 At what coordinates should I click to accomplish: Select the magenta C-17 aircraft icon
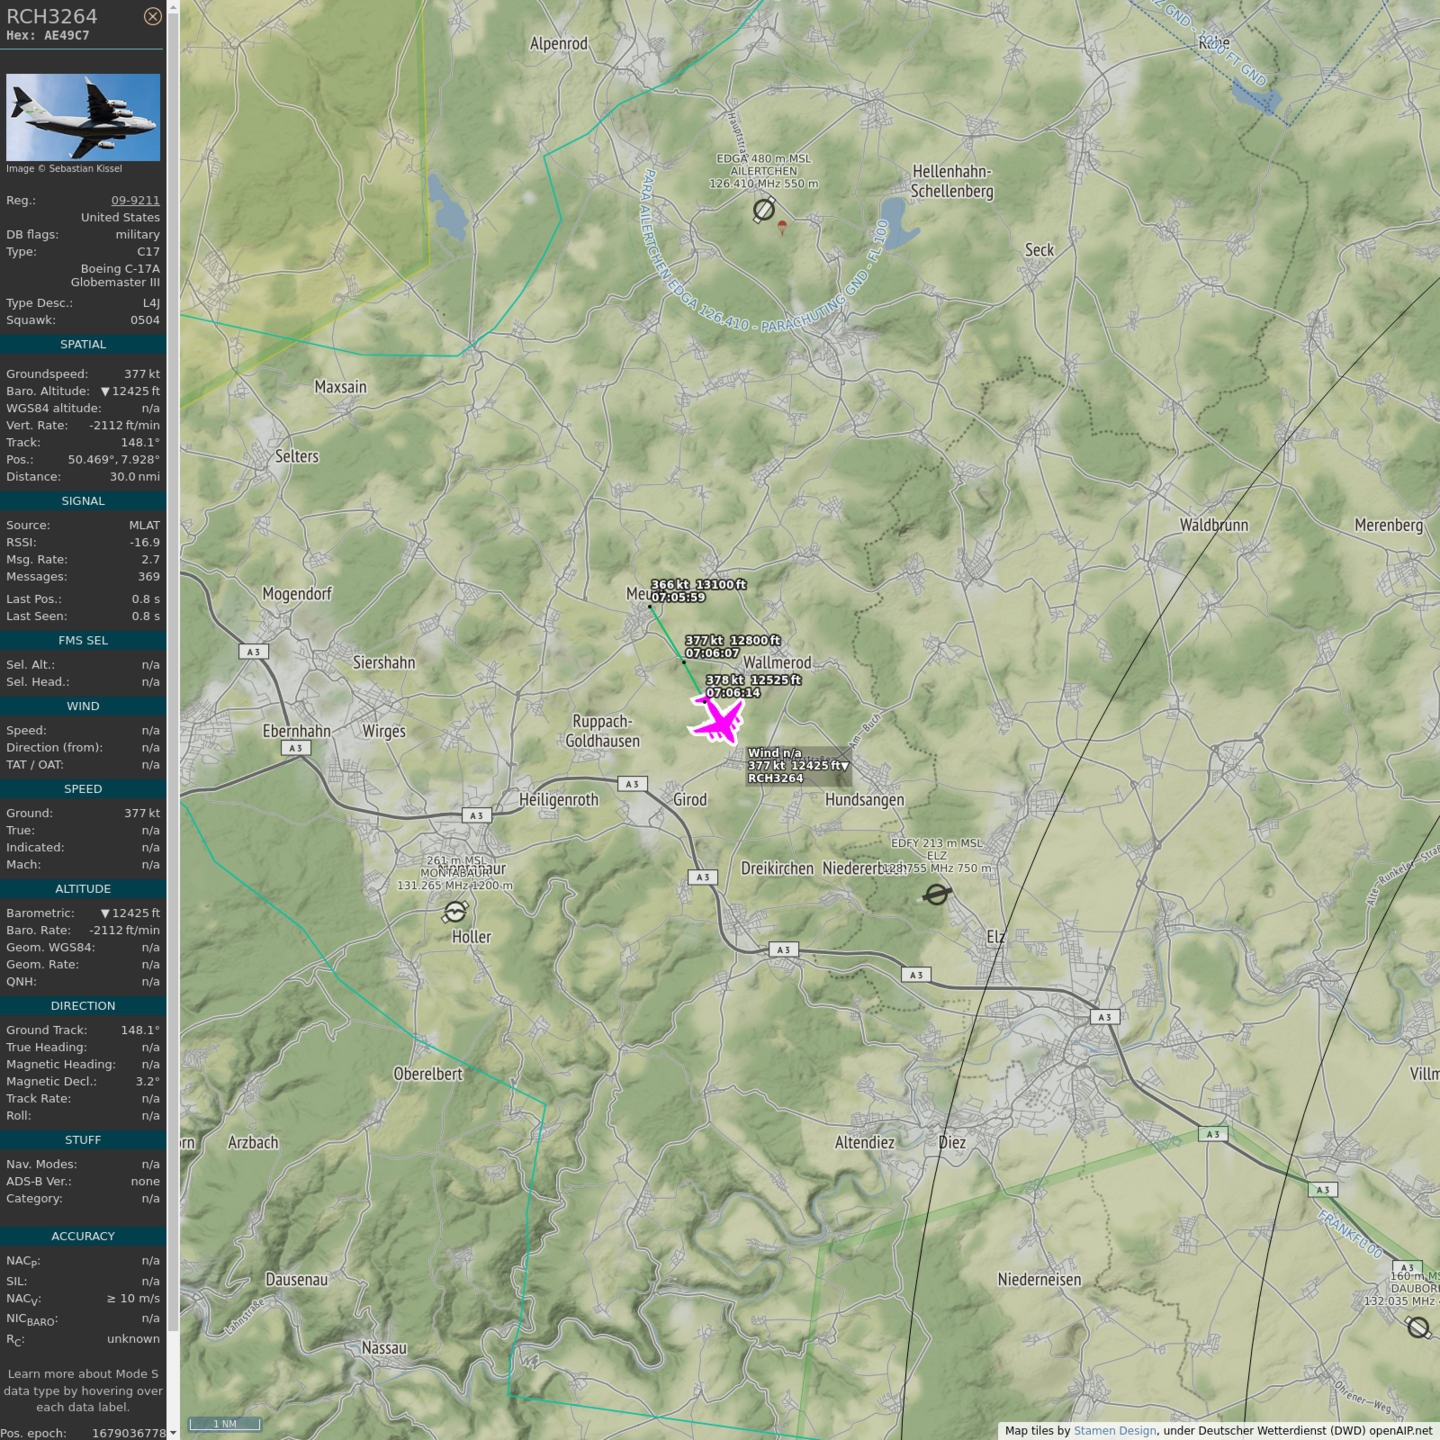(x=717, y=719)
